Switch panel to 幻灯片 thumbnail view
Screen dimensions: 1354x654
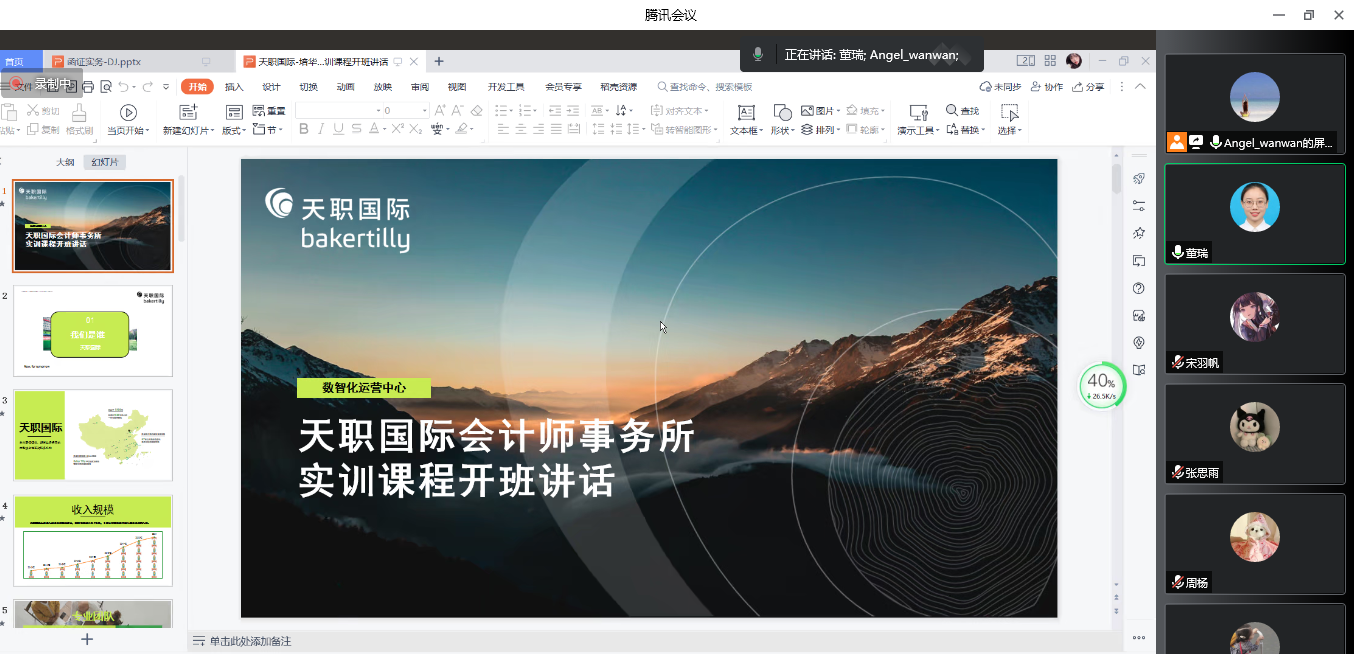pyautogui.click(x=104, y=162)
